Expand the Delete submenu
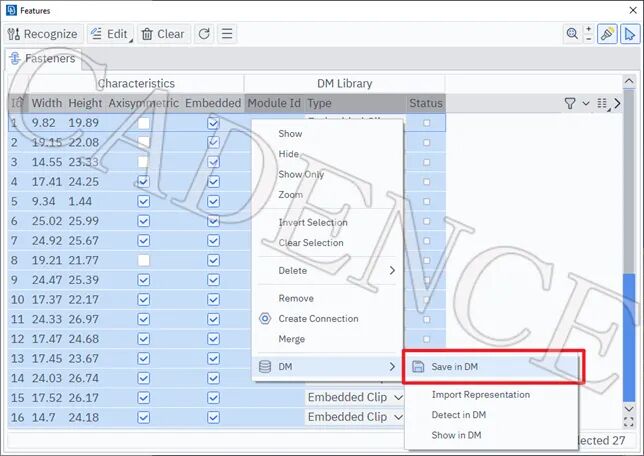 point(327,270)
